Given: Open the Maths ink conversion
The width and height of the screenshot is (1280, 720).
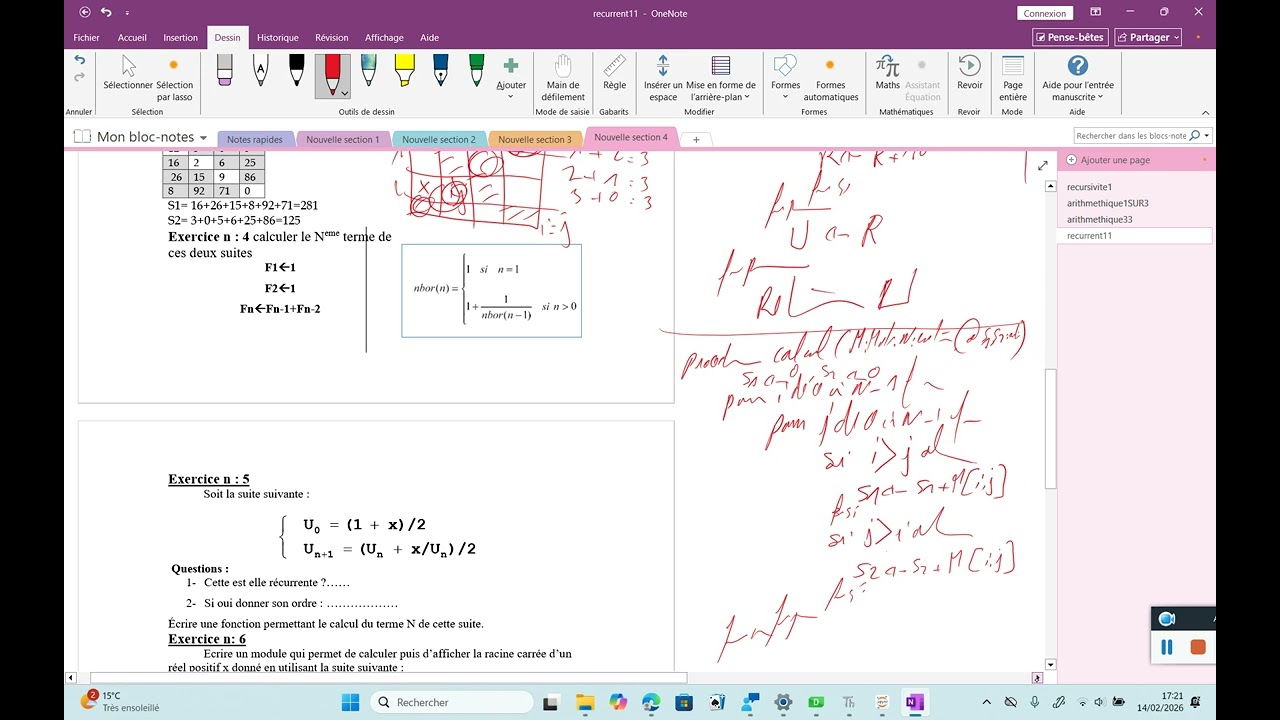Looking at the screenshot, I should pyautogui.click(x=888, y=73).
